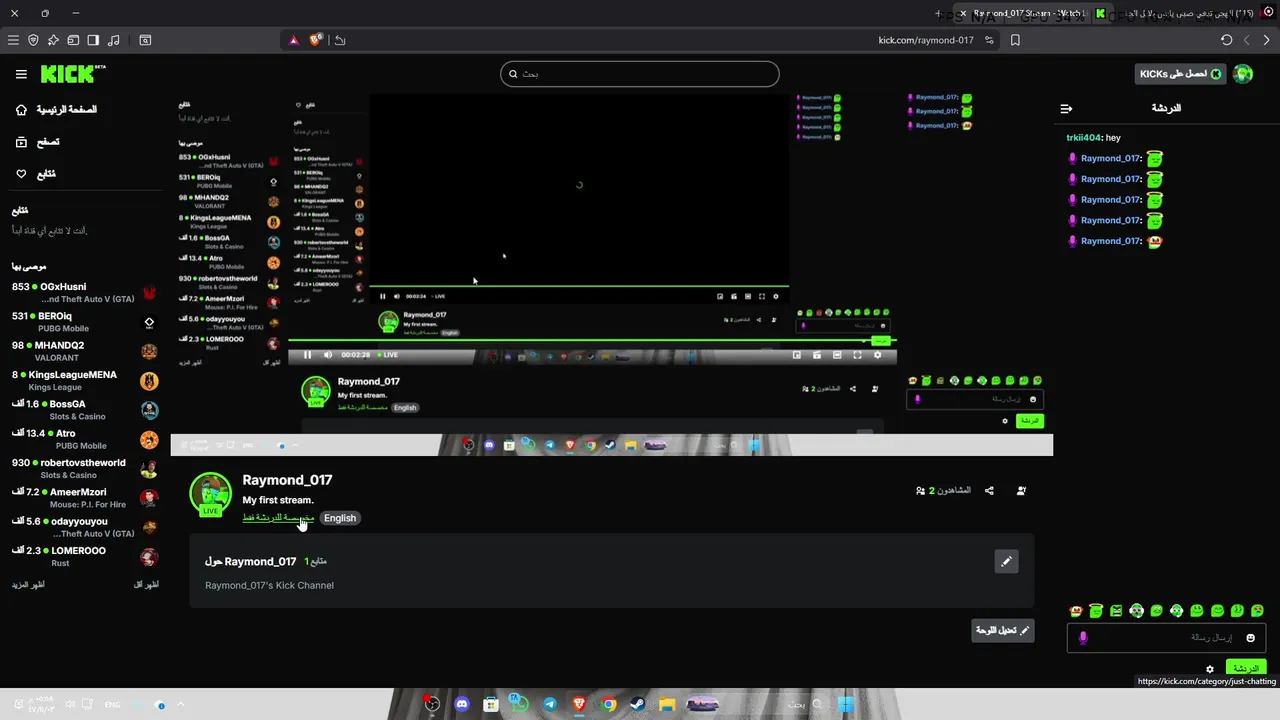Edit the About Raymond_017 panel
Screen dimensions: 1280x720
(1006, 561)
